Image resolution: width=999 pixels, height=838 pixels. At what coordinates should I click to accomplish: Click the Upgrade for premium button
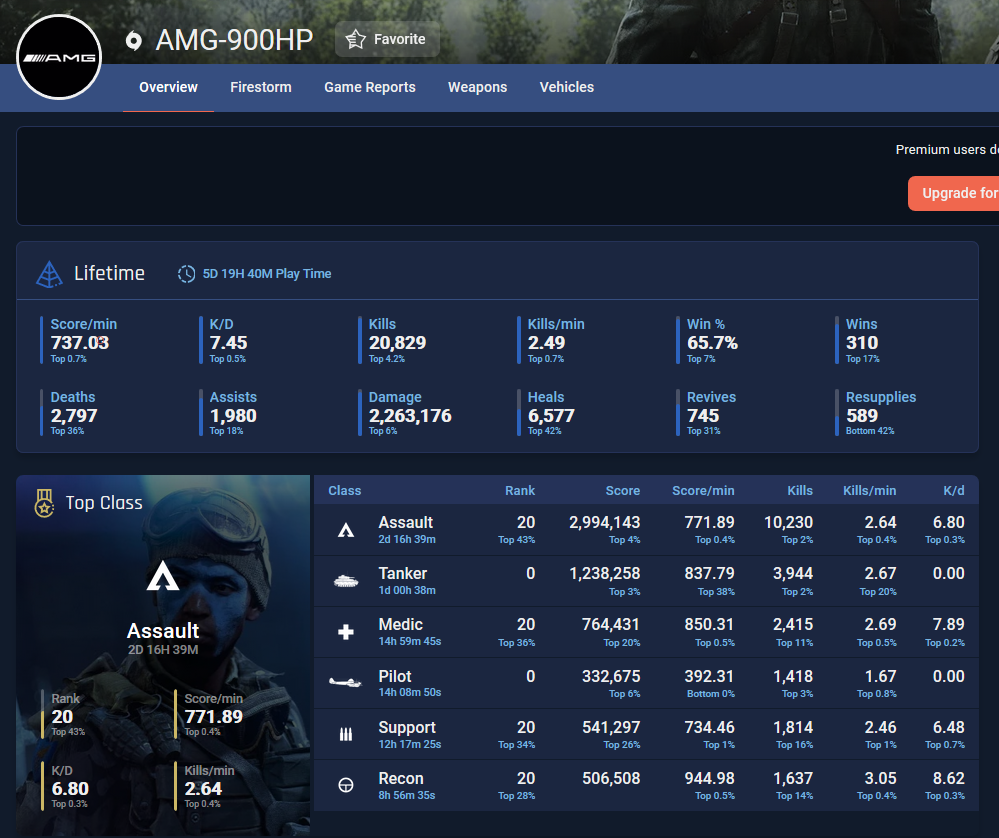pyautogui.click(x=954, y=193)
